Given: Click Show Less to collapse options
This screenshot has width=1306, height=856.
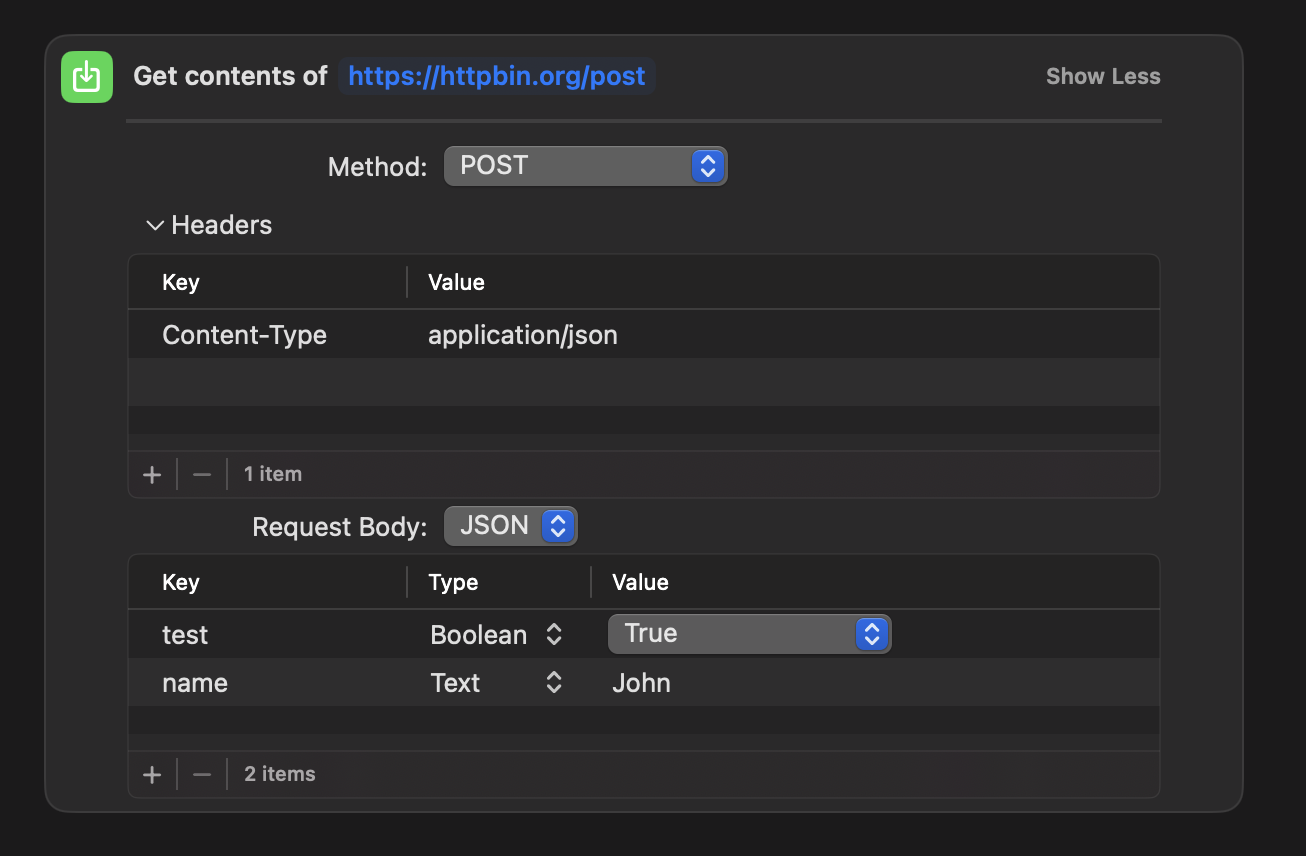Looking at the screenshot, I should click(x=1103, y=77).
